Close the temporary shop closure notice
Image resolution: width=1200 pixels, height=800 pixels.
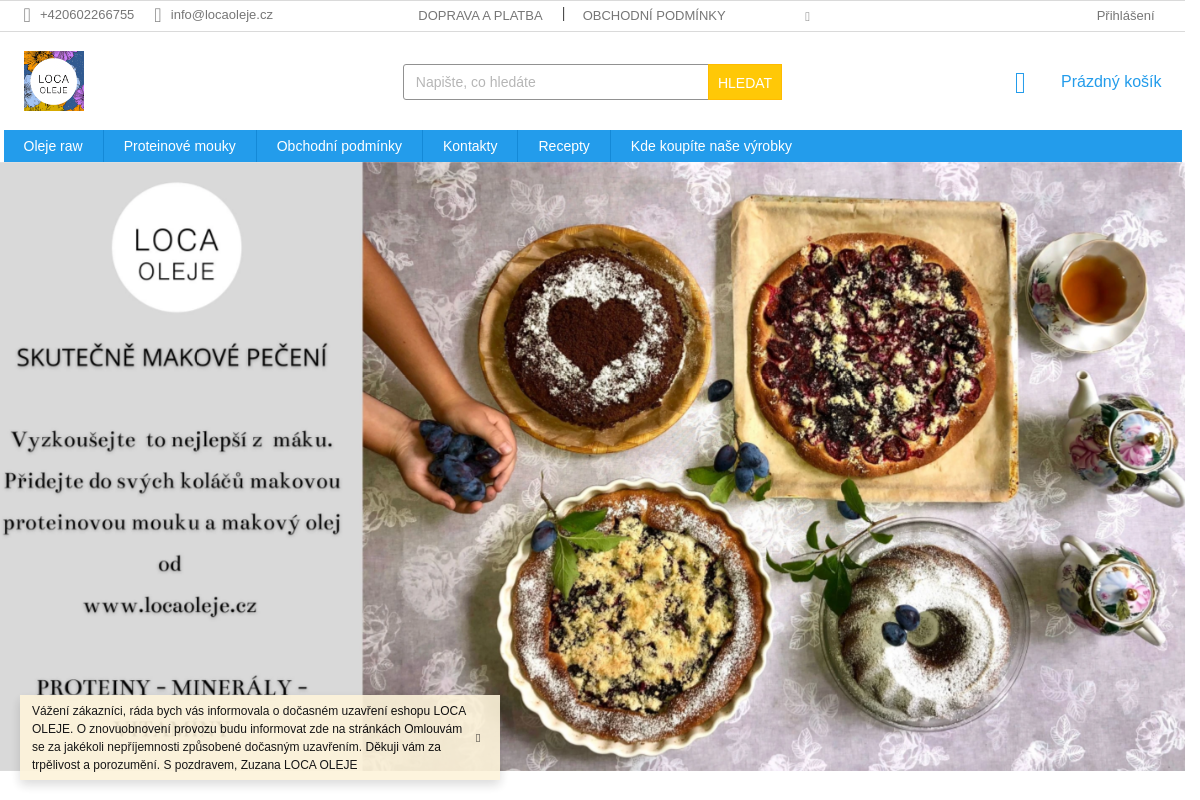pos(478,738)
